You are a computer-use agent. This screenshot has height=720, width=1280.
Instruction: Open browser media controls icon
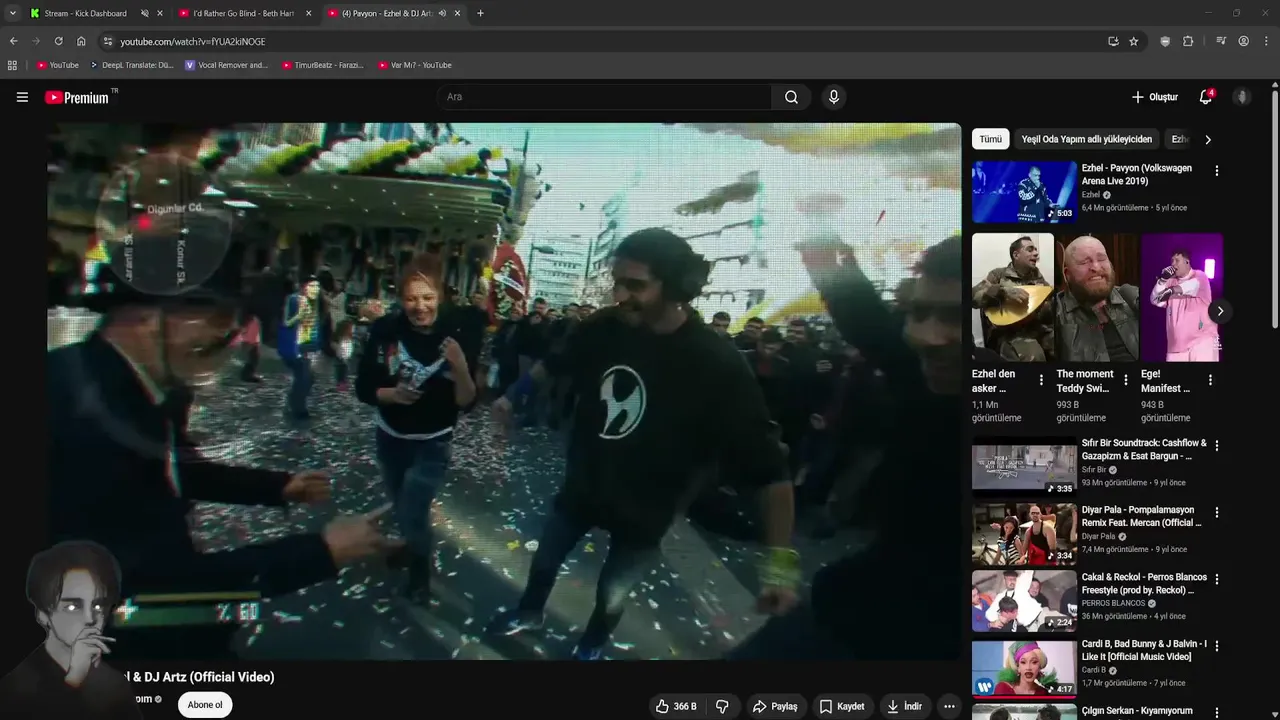click(1221, 41)
